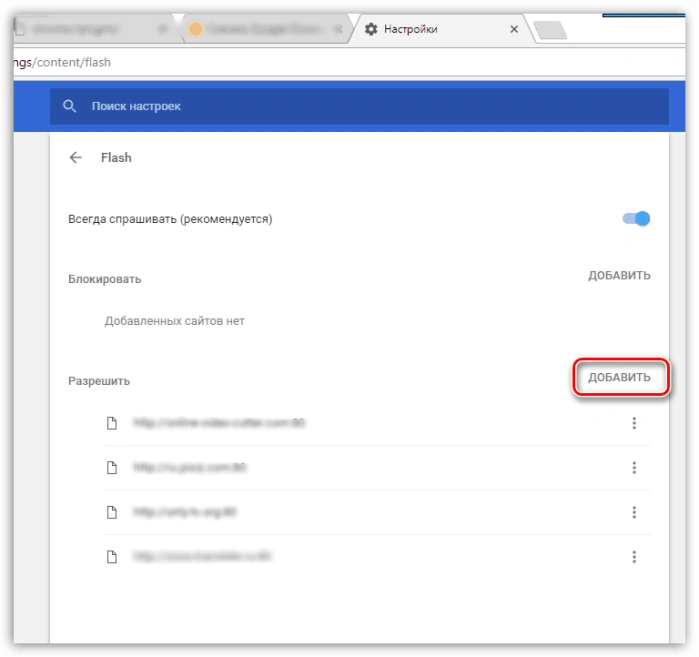Click page icon of second allowed site
Image resolution: width=699 pixels, height=657 pixels.
112,467
